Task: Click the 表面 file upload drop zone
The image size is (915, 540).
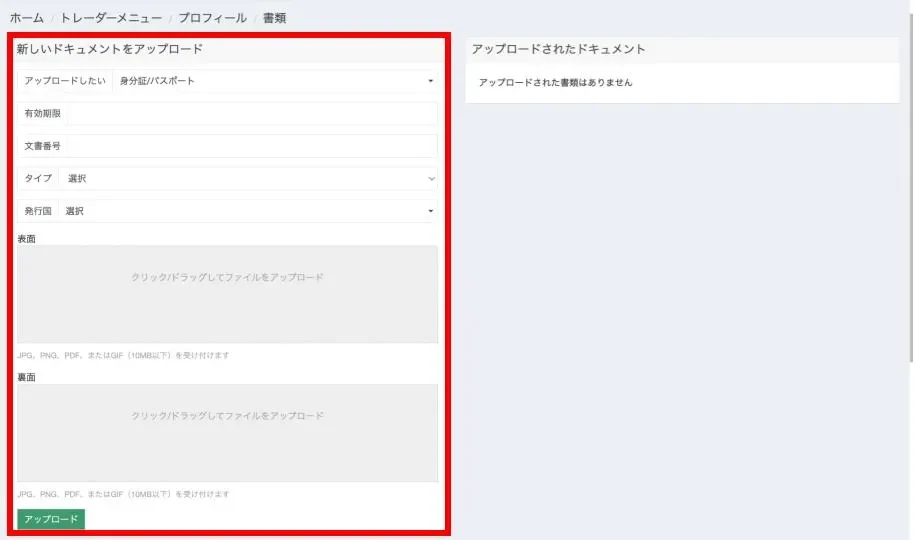Action: click(x=227, y=294)
